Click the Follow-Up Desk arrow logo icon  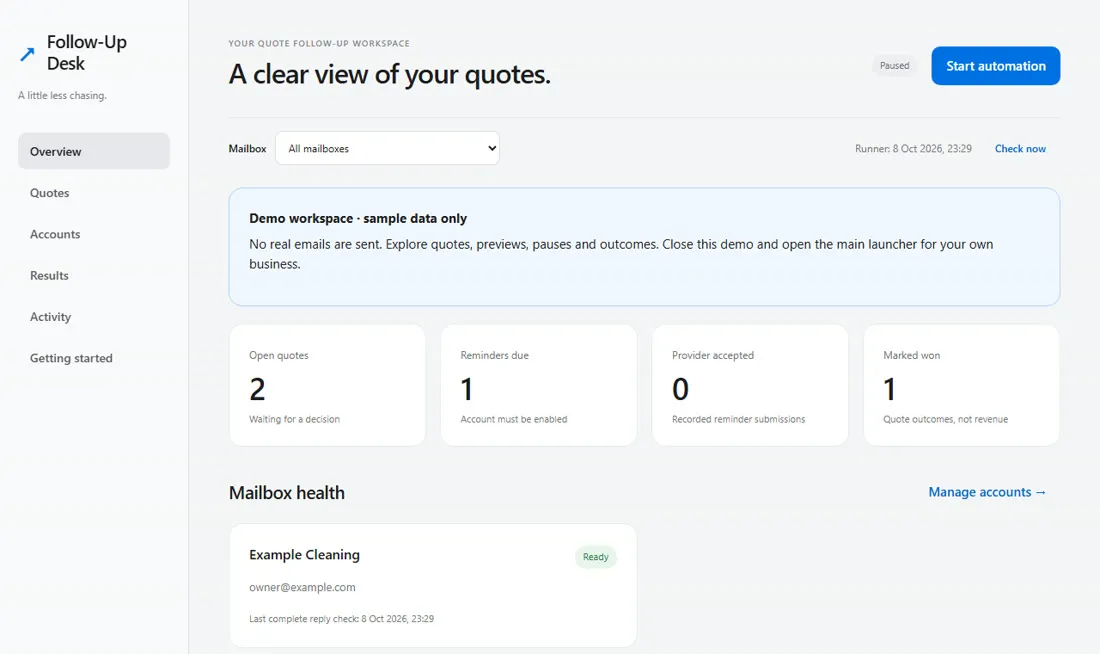(27, 54)
